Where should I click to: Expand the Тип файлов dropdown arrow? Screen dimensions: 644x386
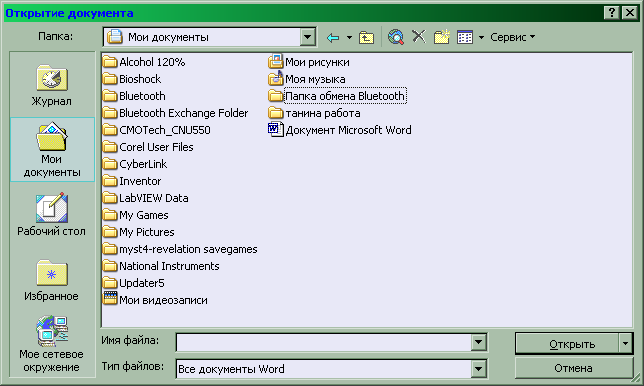tap(478, 369)
